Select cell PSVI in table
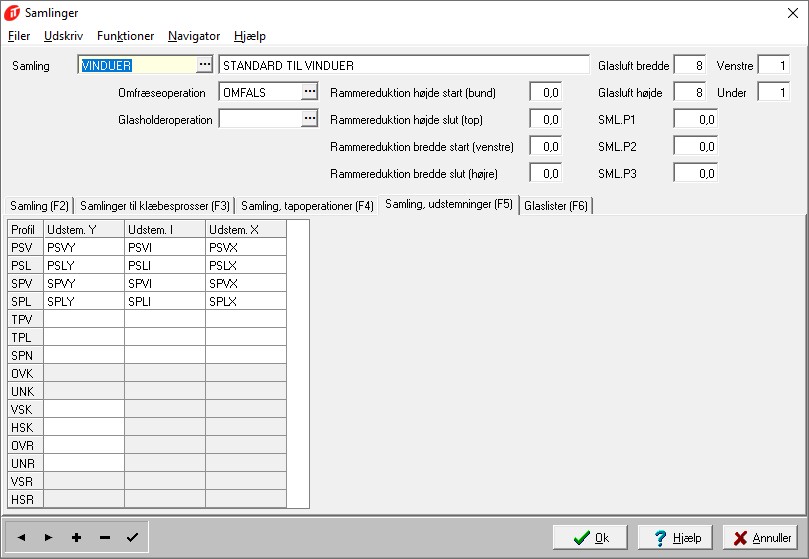This screenshot has height=559, width=809. click(x=165, y=247)
